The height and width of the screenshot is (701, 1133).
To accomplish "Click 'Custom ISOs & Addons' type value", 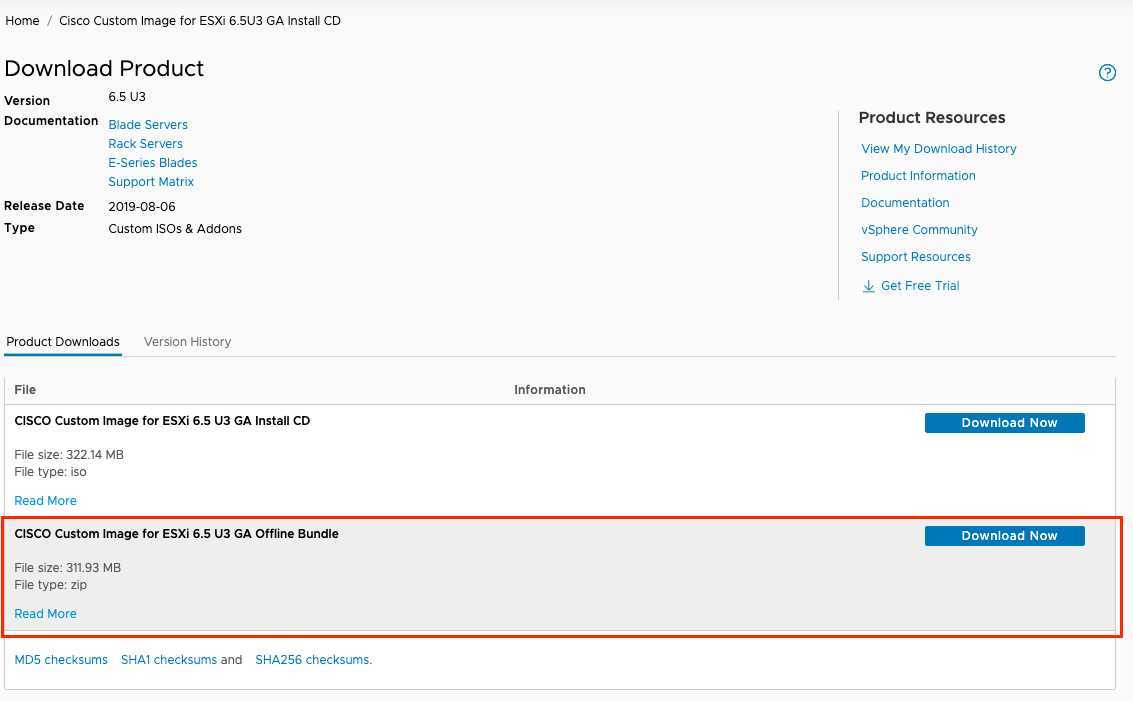I will pos(175,228).
